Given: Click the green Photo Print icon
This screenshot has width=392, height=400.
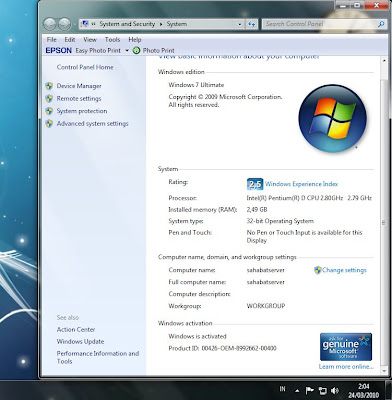Looking at the screenshot, I should click(x=136, y=50).
